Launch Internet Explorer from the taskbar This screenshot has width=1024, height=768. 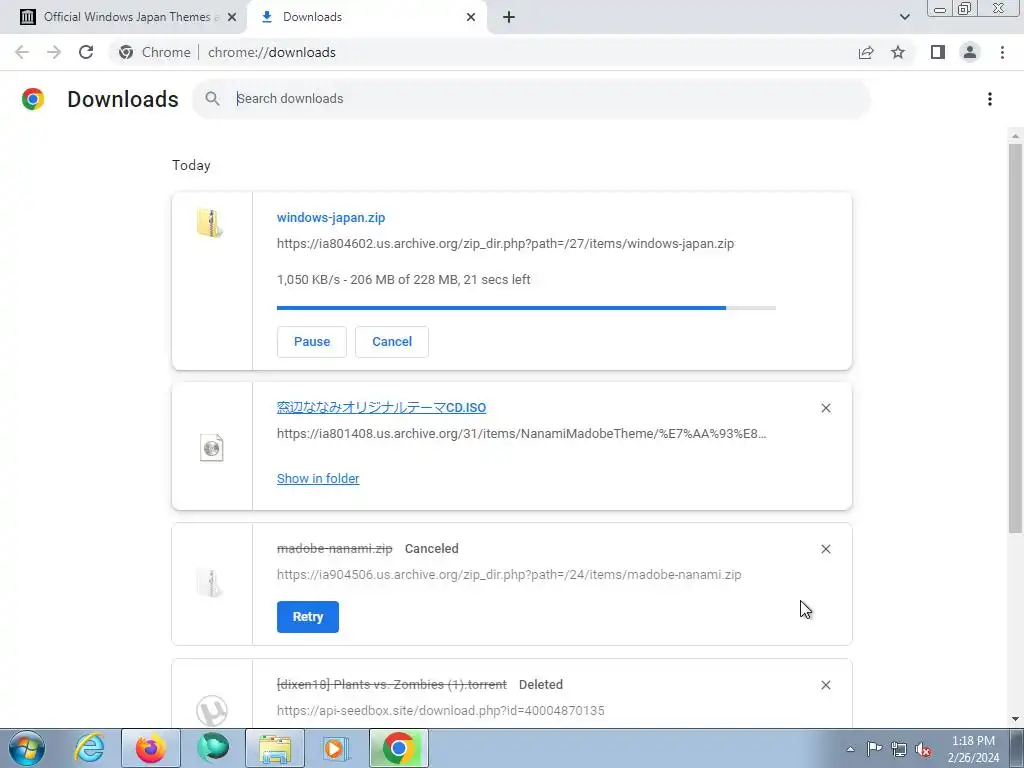click(89, 748)
